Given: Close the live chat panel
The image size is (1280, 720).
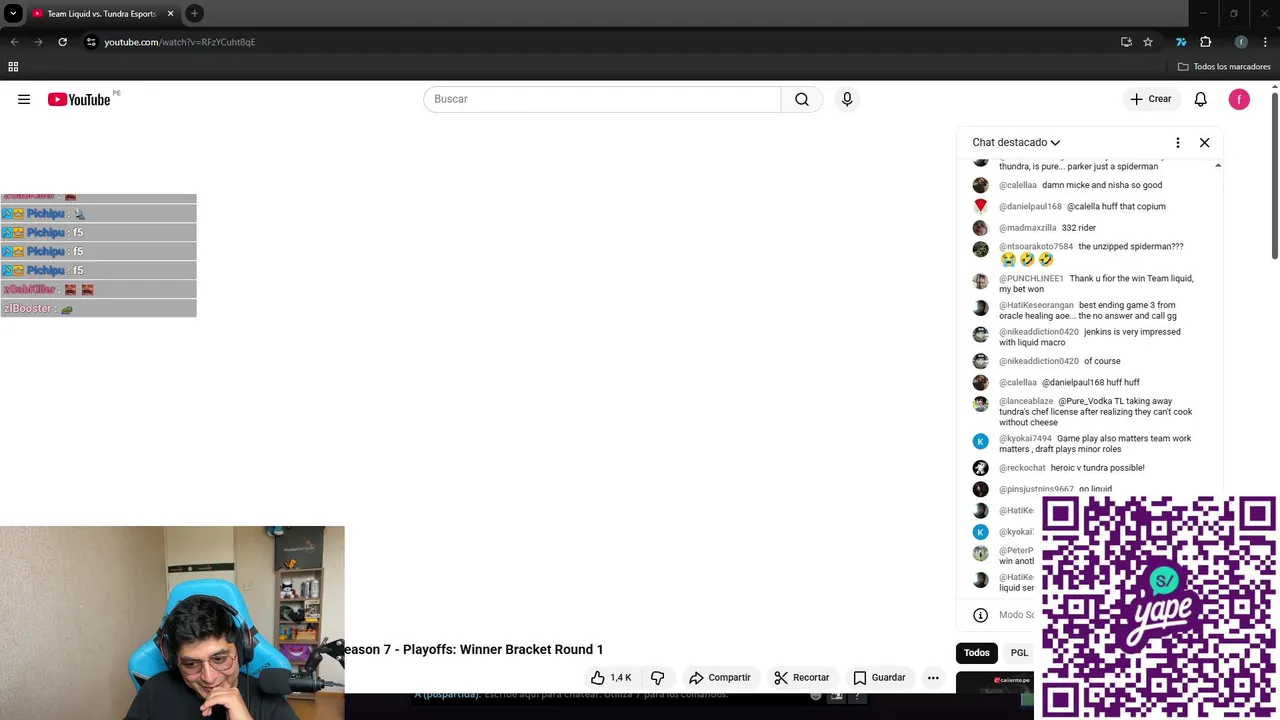Looking at the screenshot, I should [1205, 143].
